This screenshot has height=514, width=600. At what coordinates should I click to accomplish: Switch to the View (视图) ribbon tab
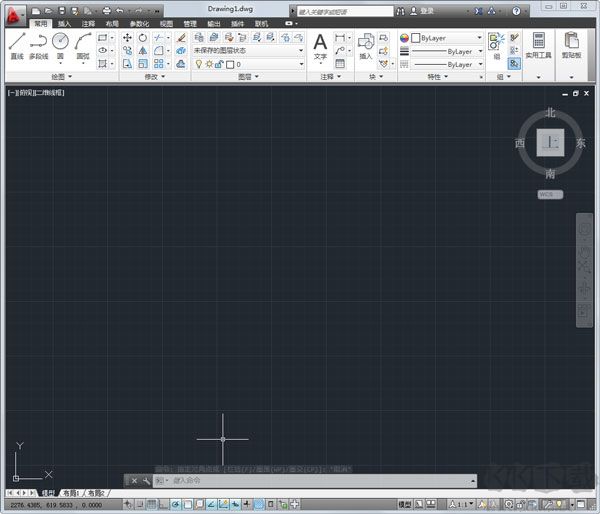point(166,24)
